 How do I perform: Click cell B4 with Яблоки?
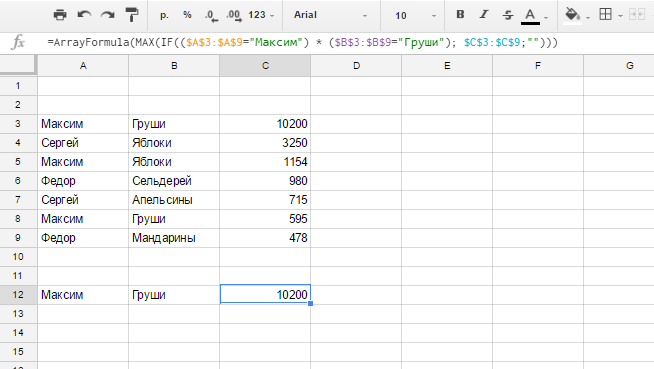point(174,143)
